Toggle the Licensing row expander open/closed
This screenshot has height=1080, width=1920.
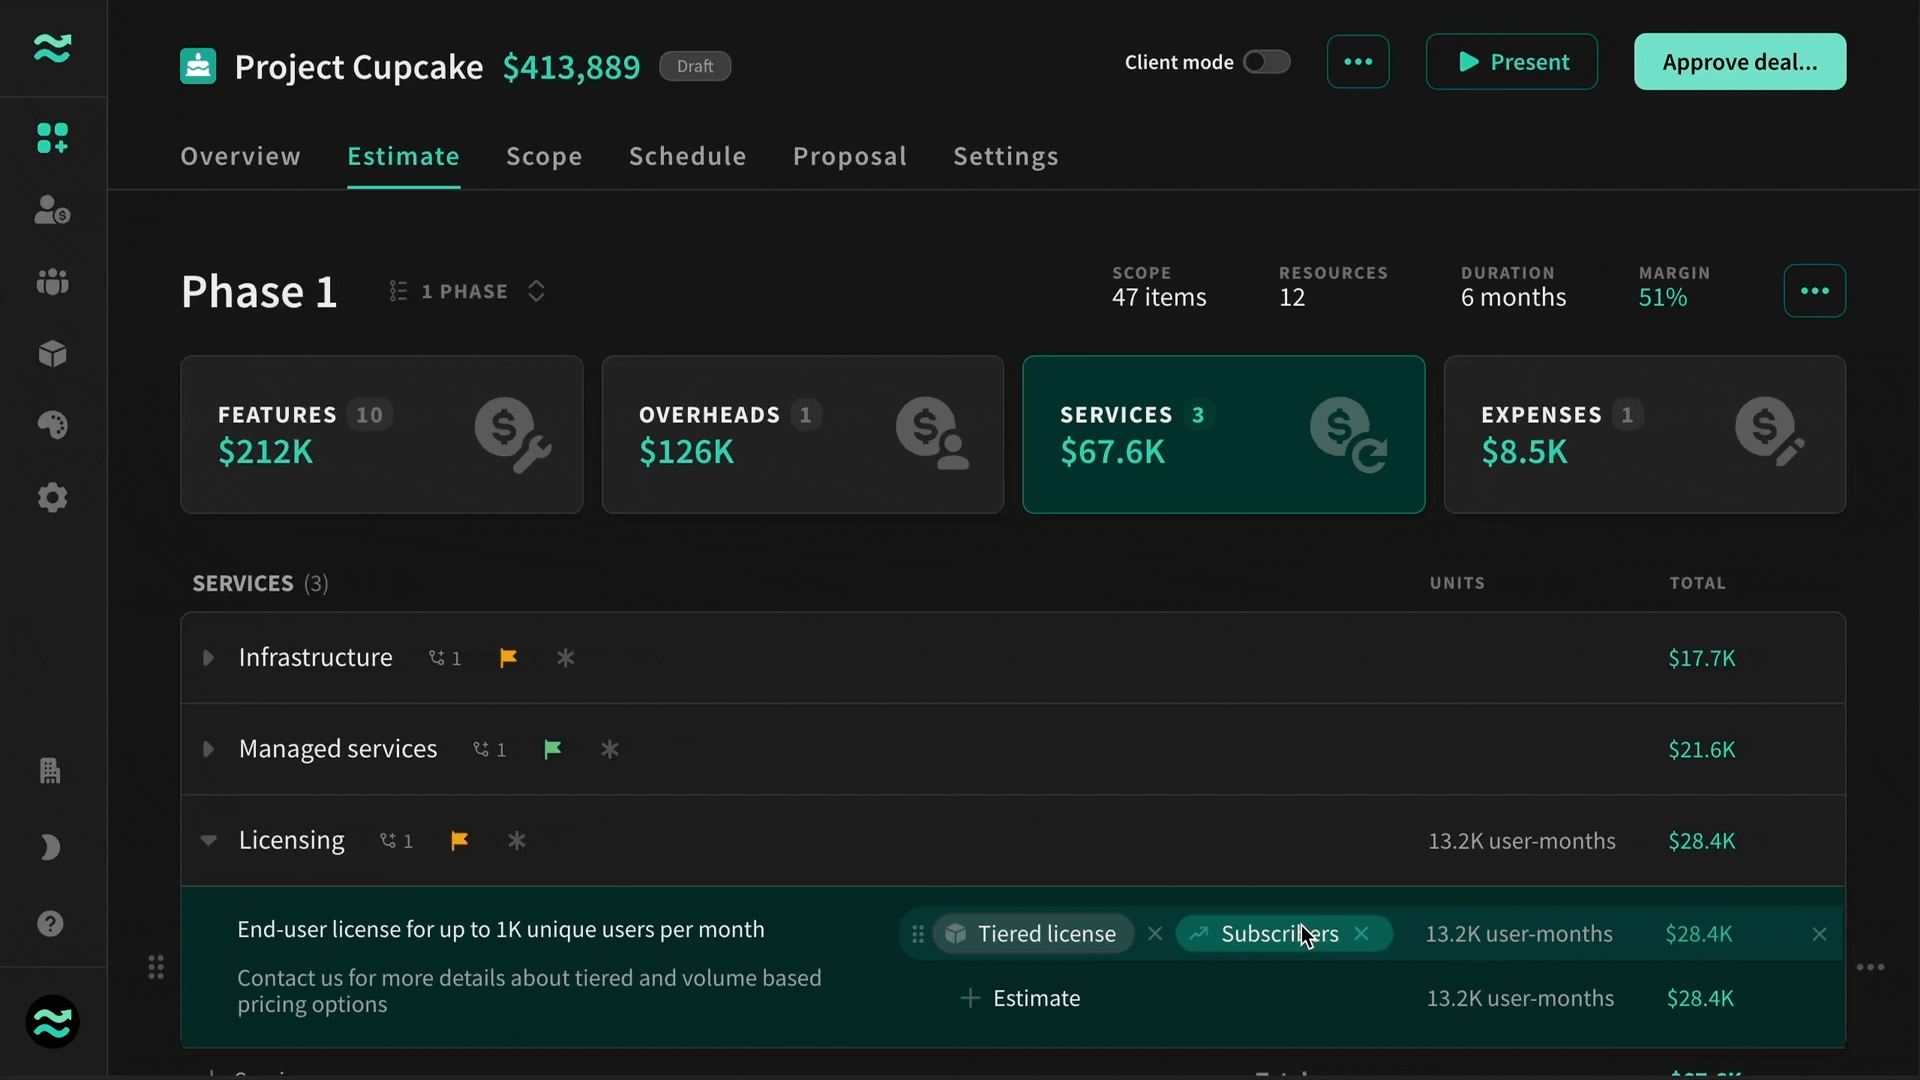click(x=208, y=840)
